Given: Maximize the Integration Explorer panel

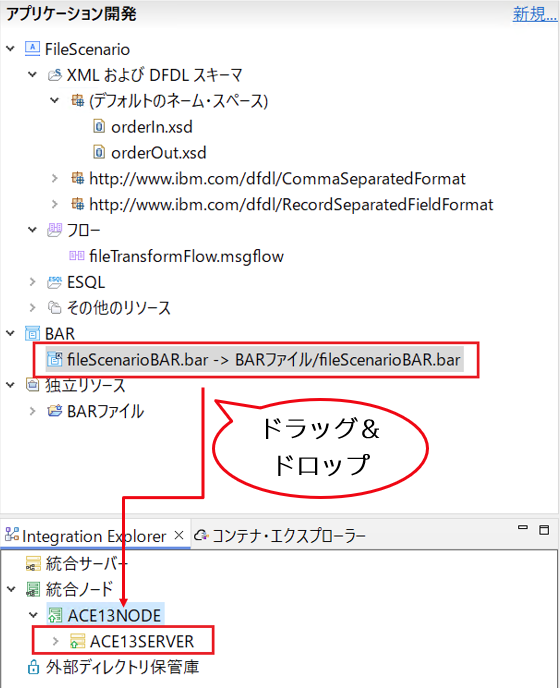Looking at the screenshot, I should pyautogui.click(x=544, y=530).
